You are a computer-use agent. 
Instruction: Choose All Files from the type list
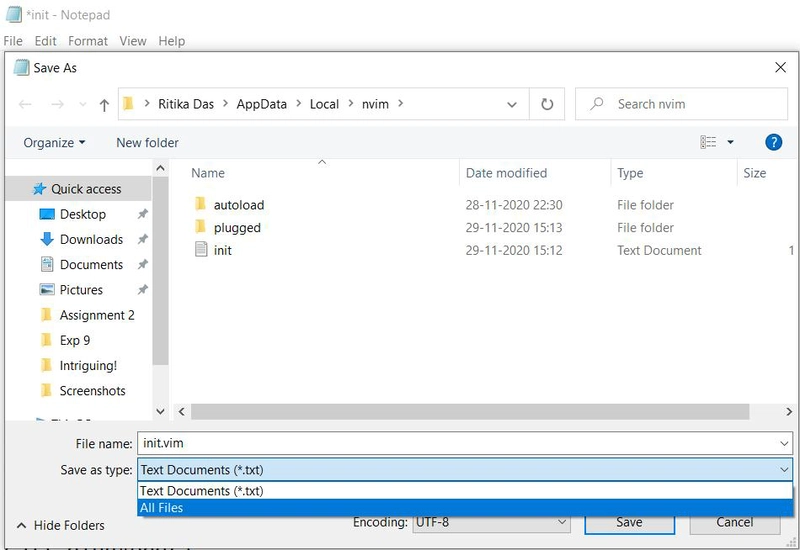(x=465, y=508)
